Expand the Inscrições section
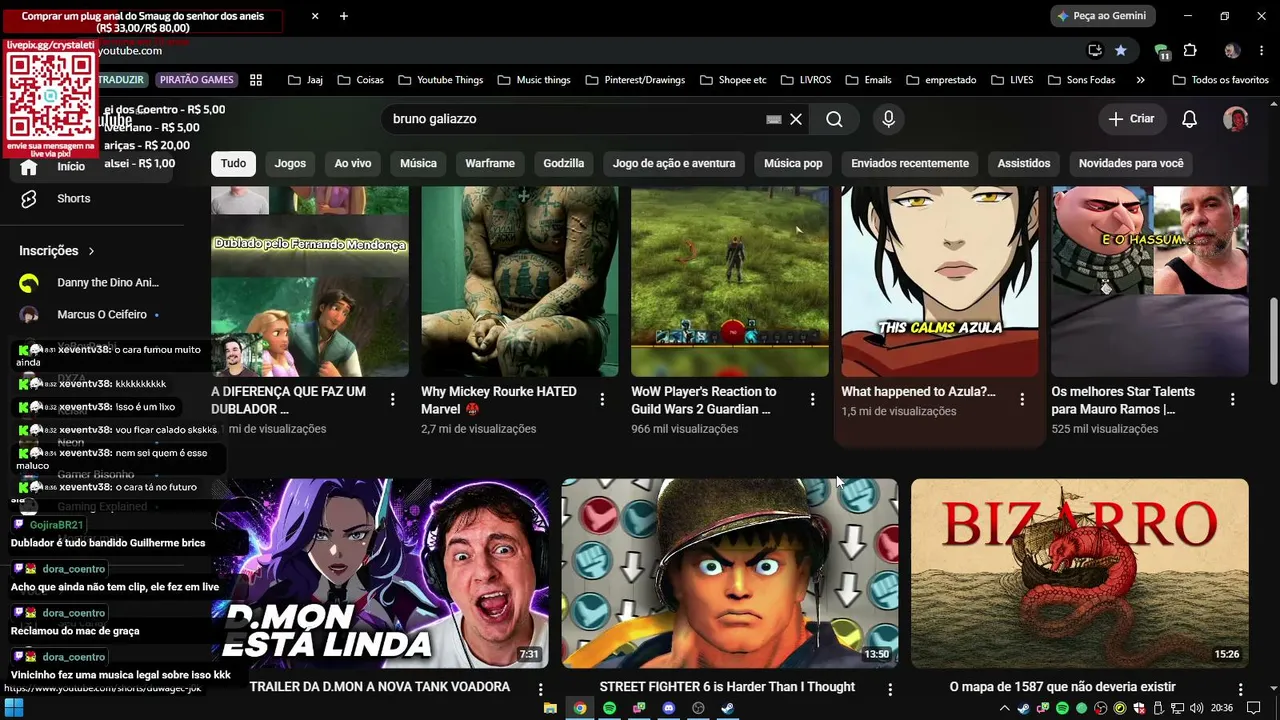The height and width of the screenshot is (720, 1280). click(57, 251)
